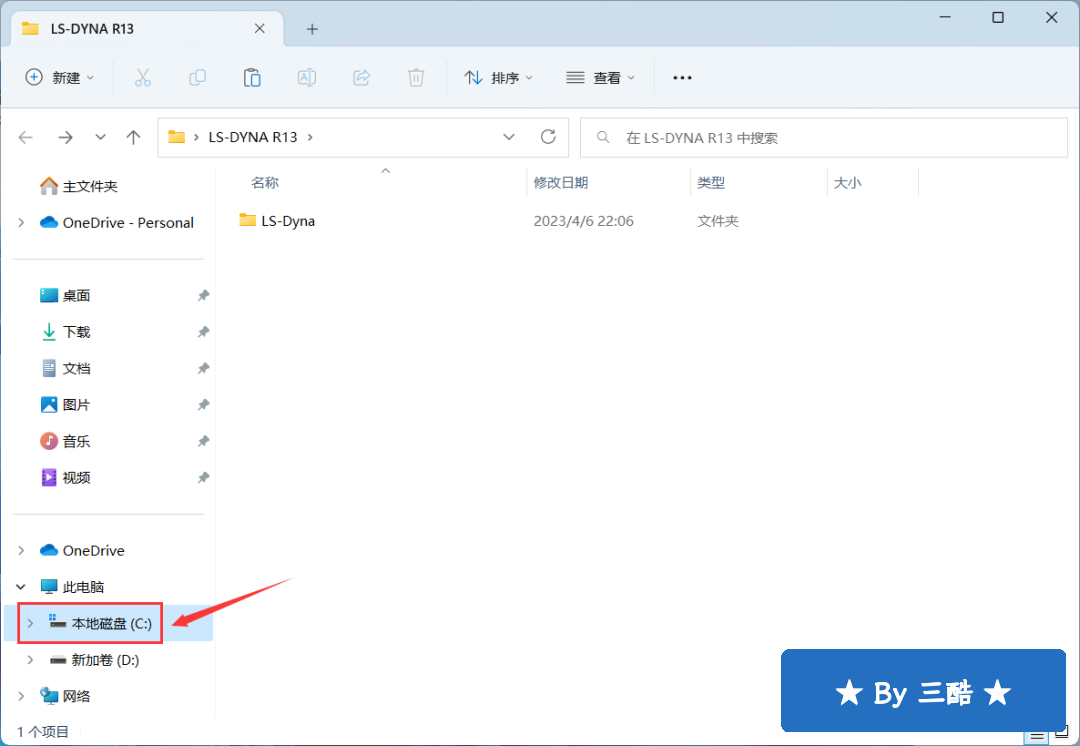Click pin icon next to 音乐
1080x746 pixels.
203,442
